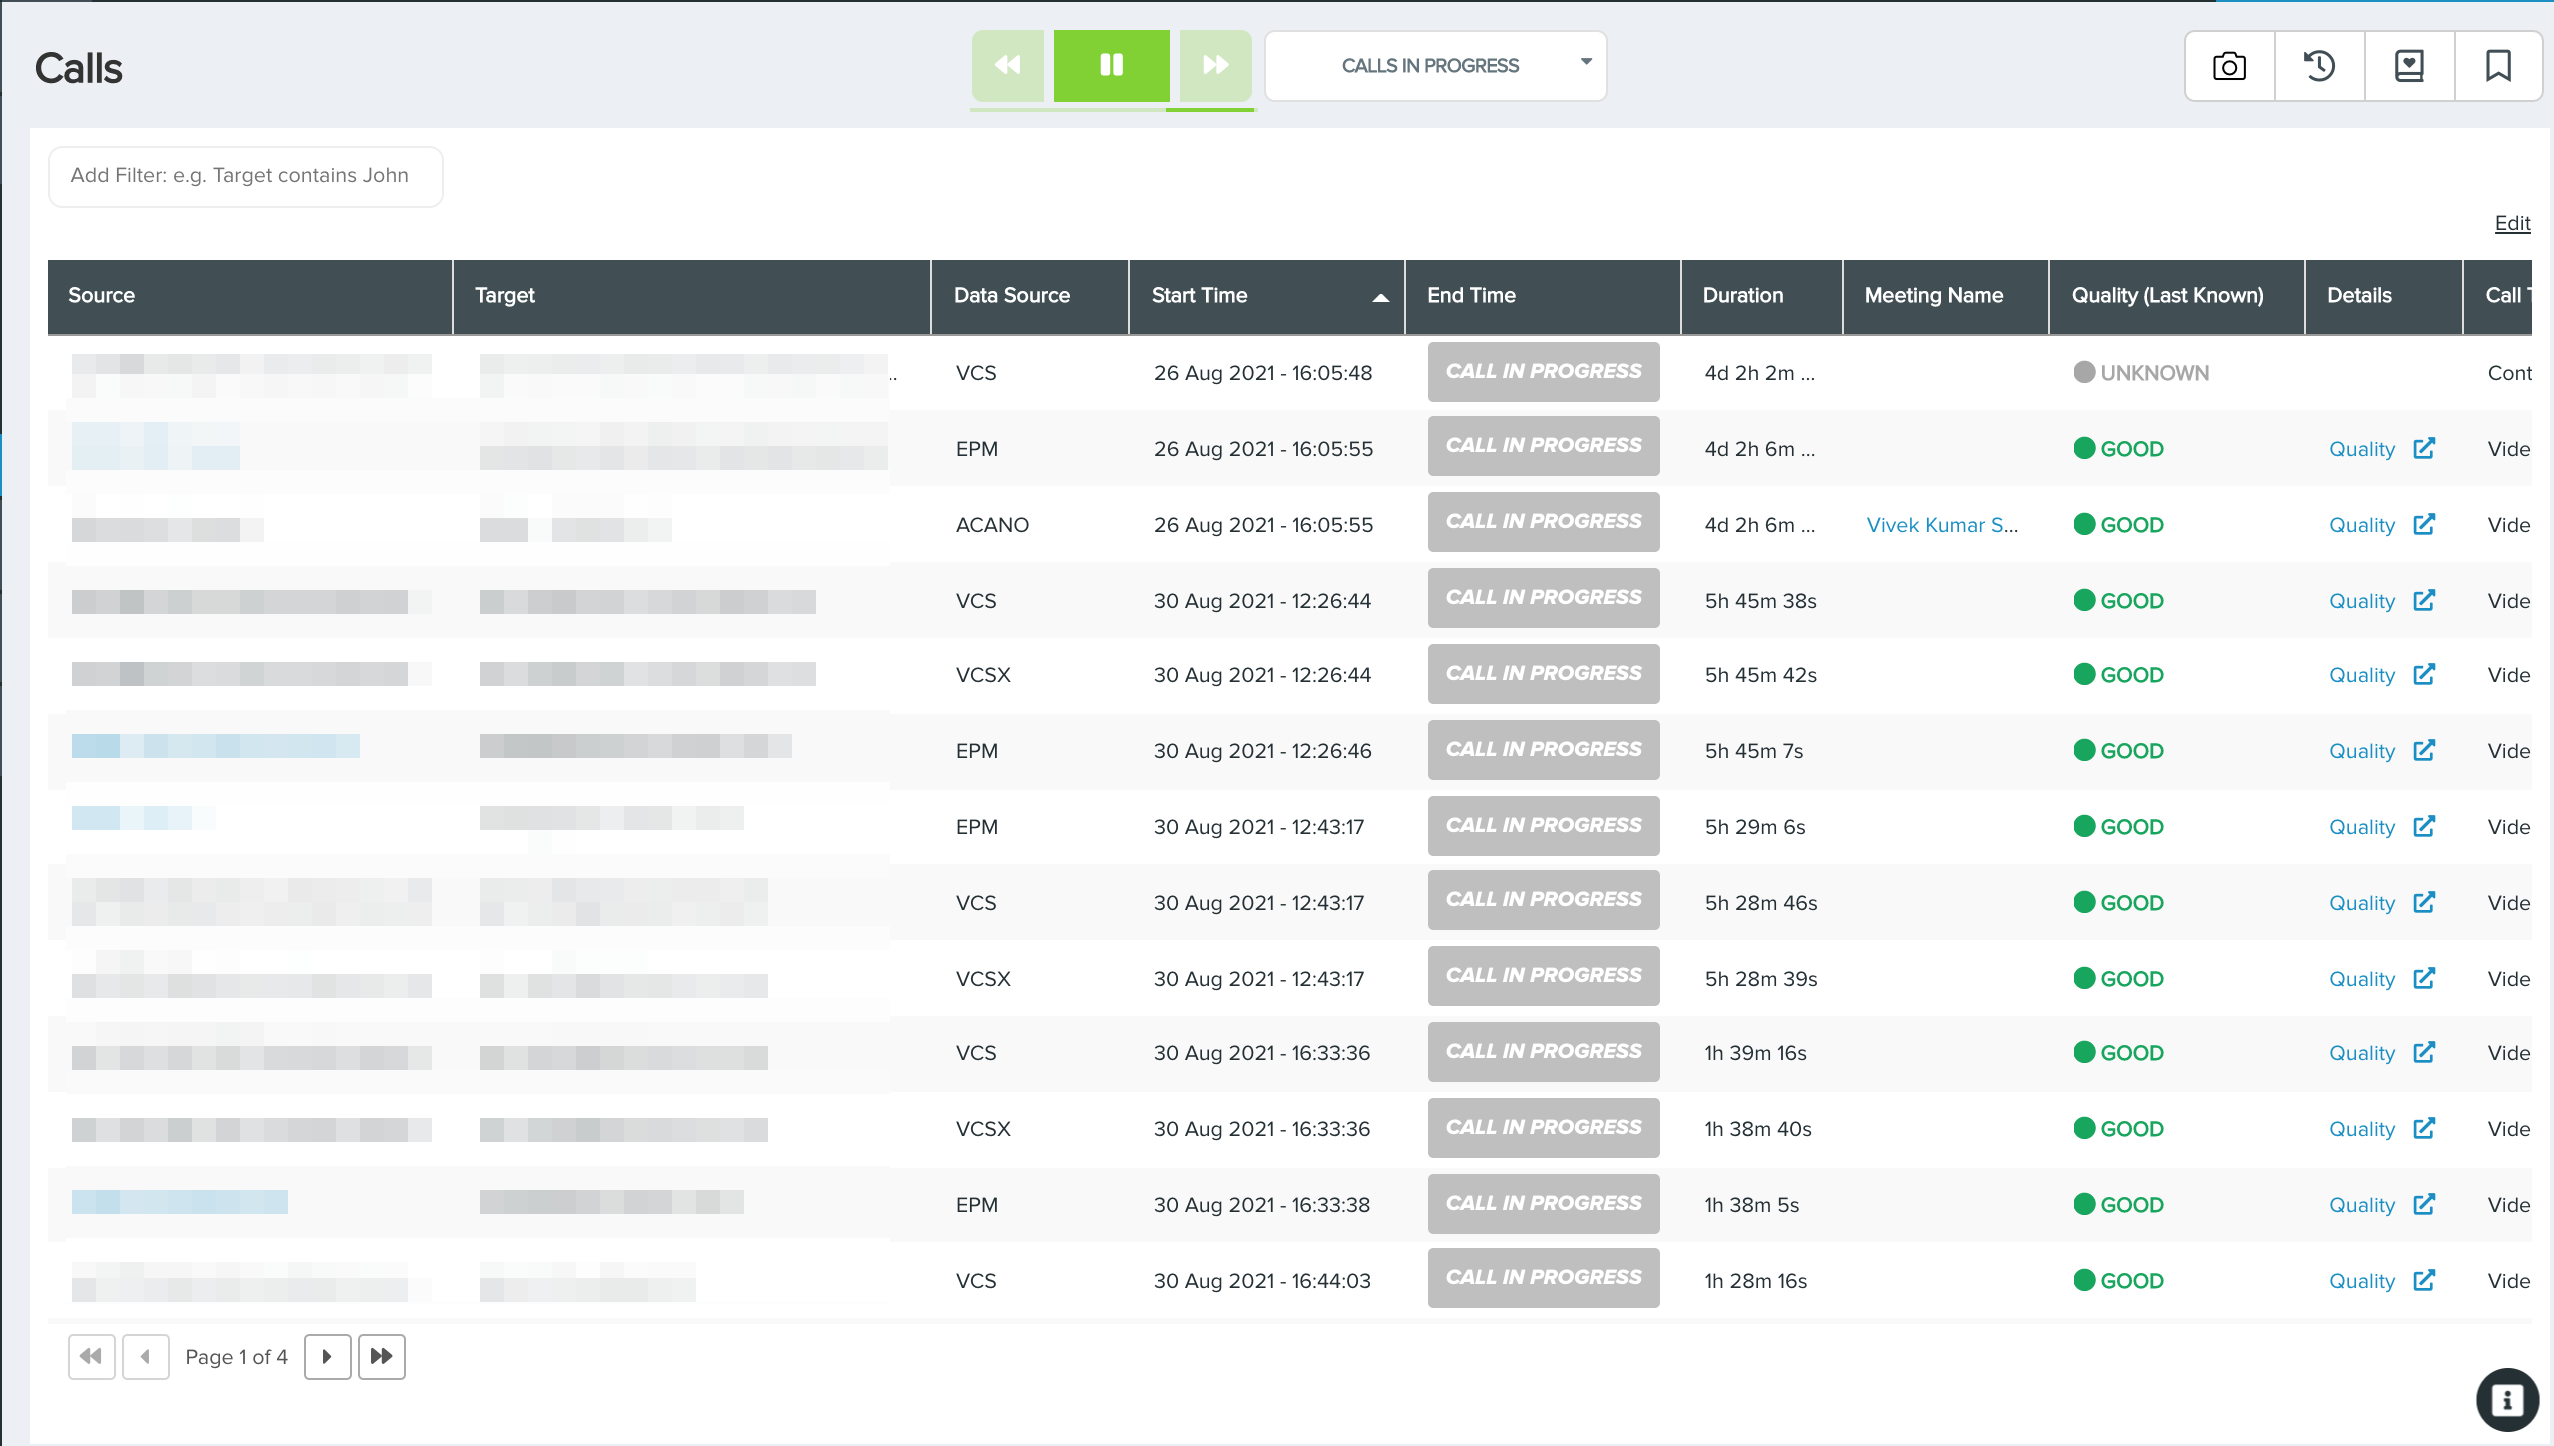Focus the Add Filter input field

click(246, 176)
